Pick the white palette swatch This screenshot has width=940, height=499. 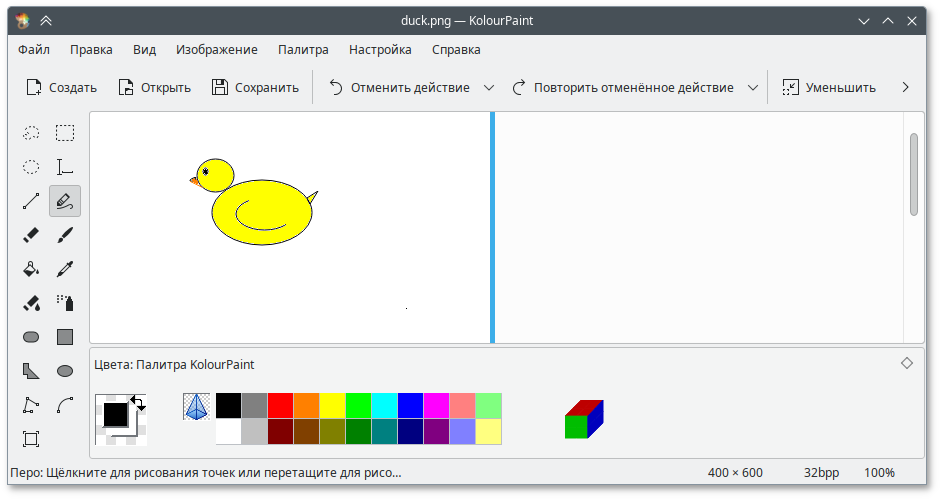pyautogui.click(x=228, y=432)
